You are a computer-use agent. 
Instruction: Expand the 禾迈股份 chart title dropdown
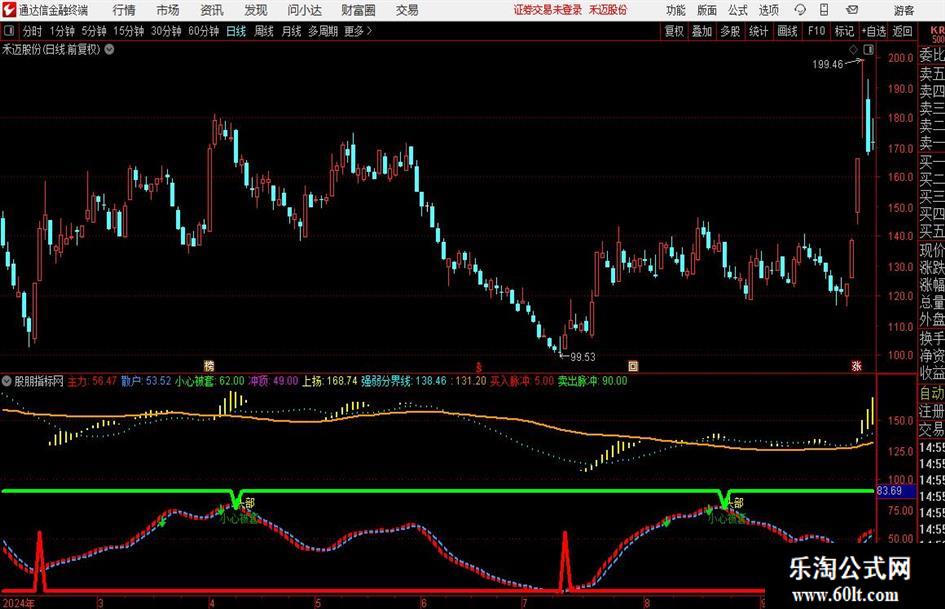(109, 49)
